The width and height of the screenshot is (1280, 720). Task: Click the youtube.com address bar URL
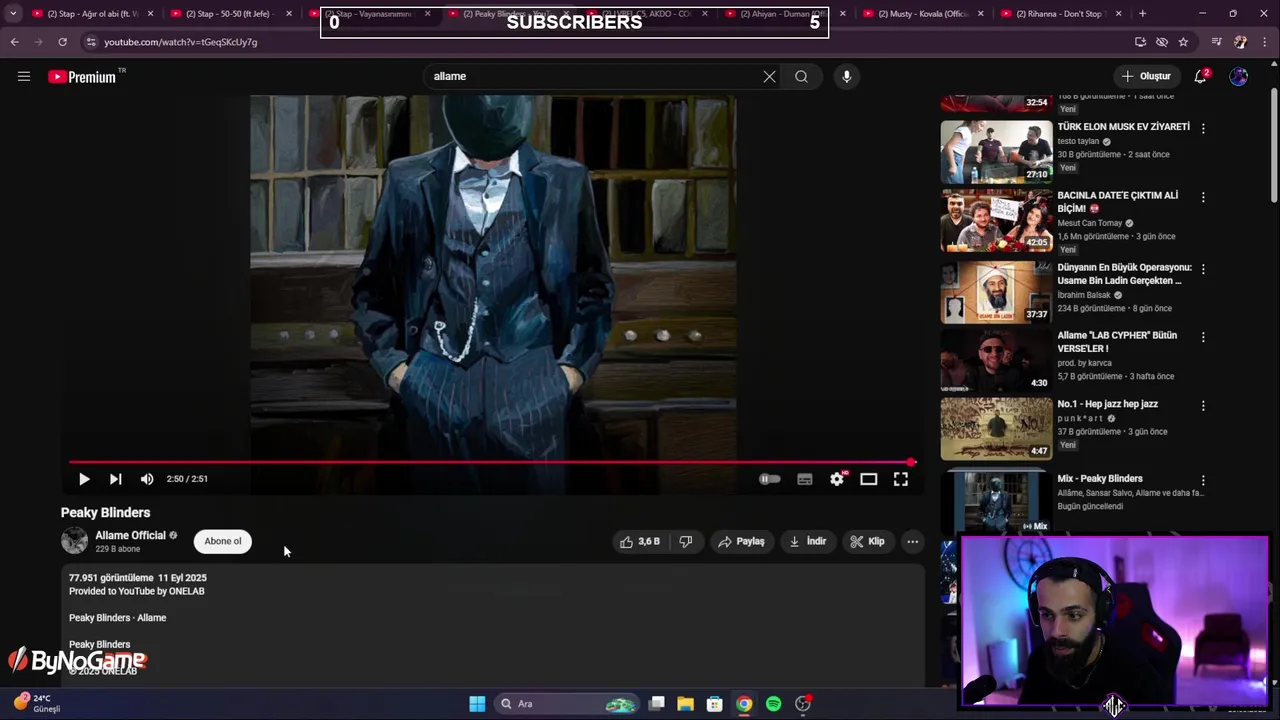coord(181,42)
